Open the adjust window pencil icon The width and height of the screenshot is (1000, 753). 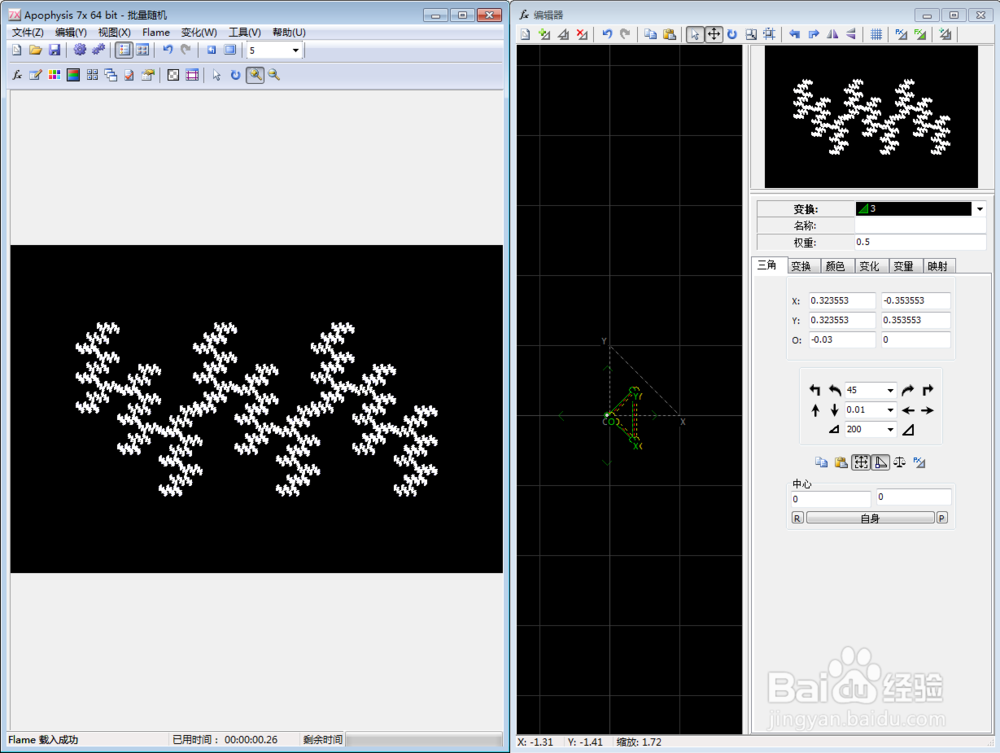coord(36,75)
